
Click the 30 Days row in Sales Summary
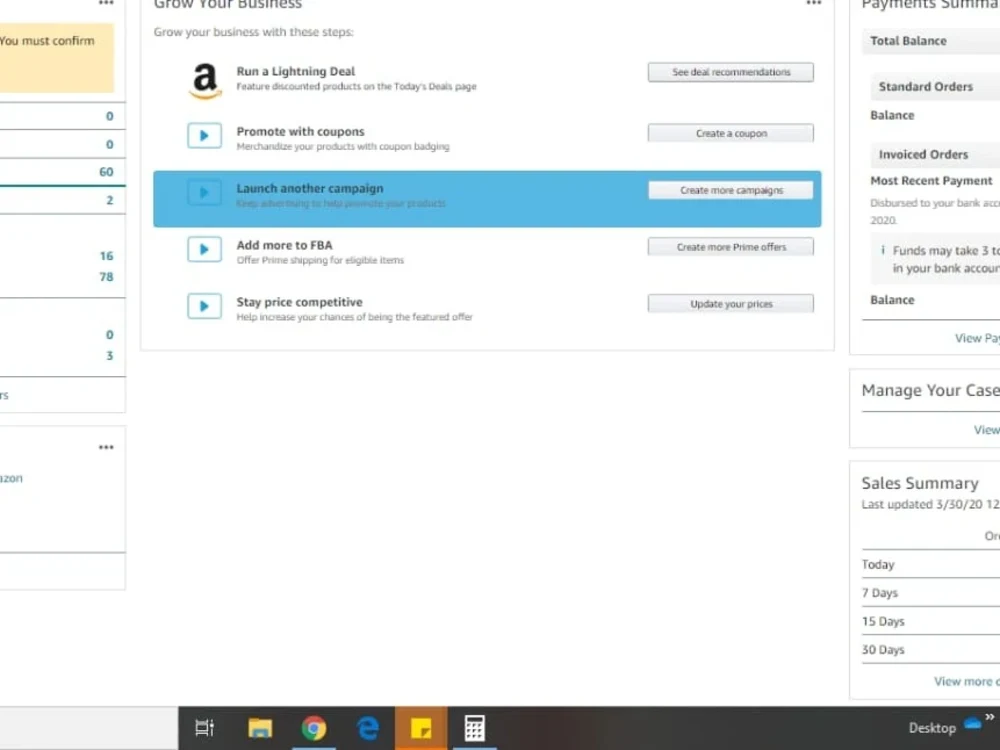(930, 649)
